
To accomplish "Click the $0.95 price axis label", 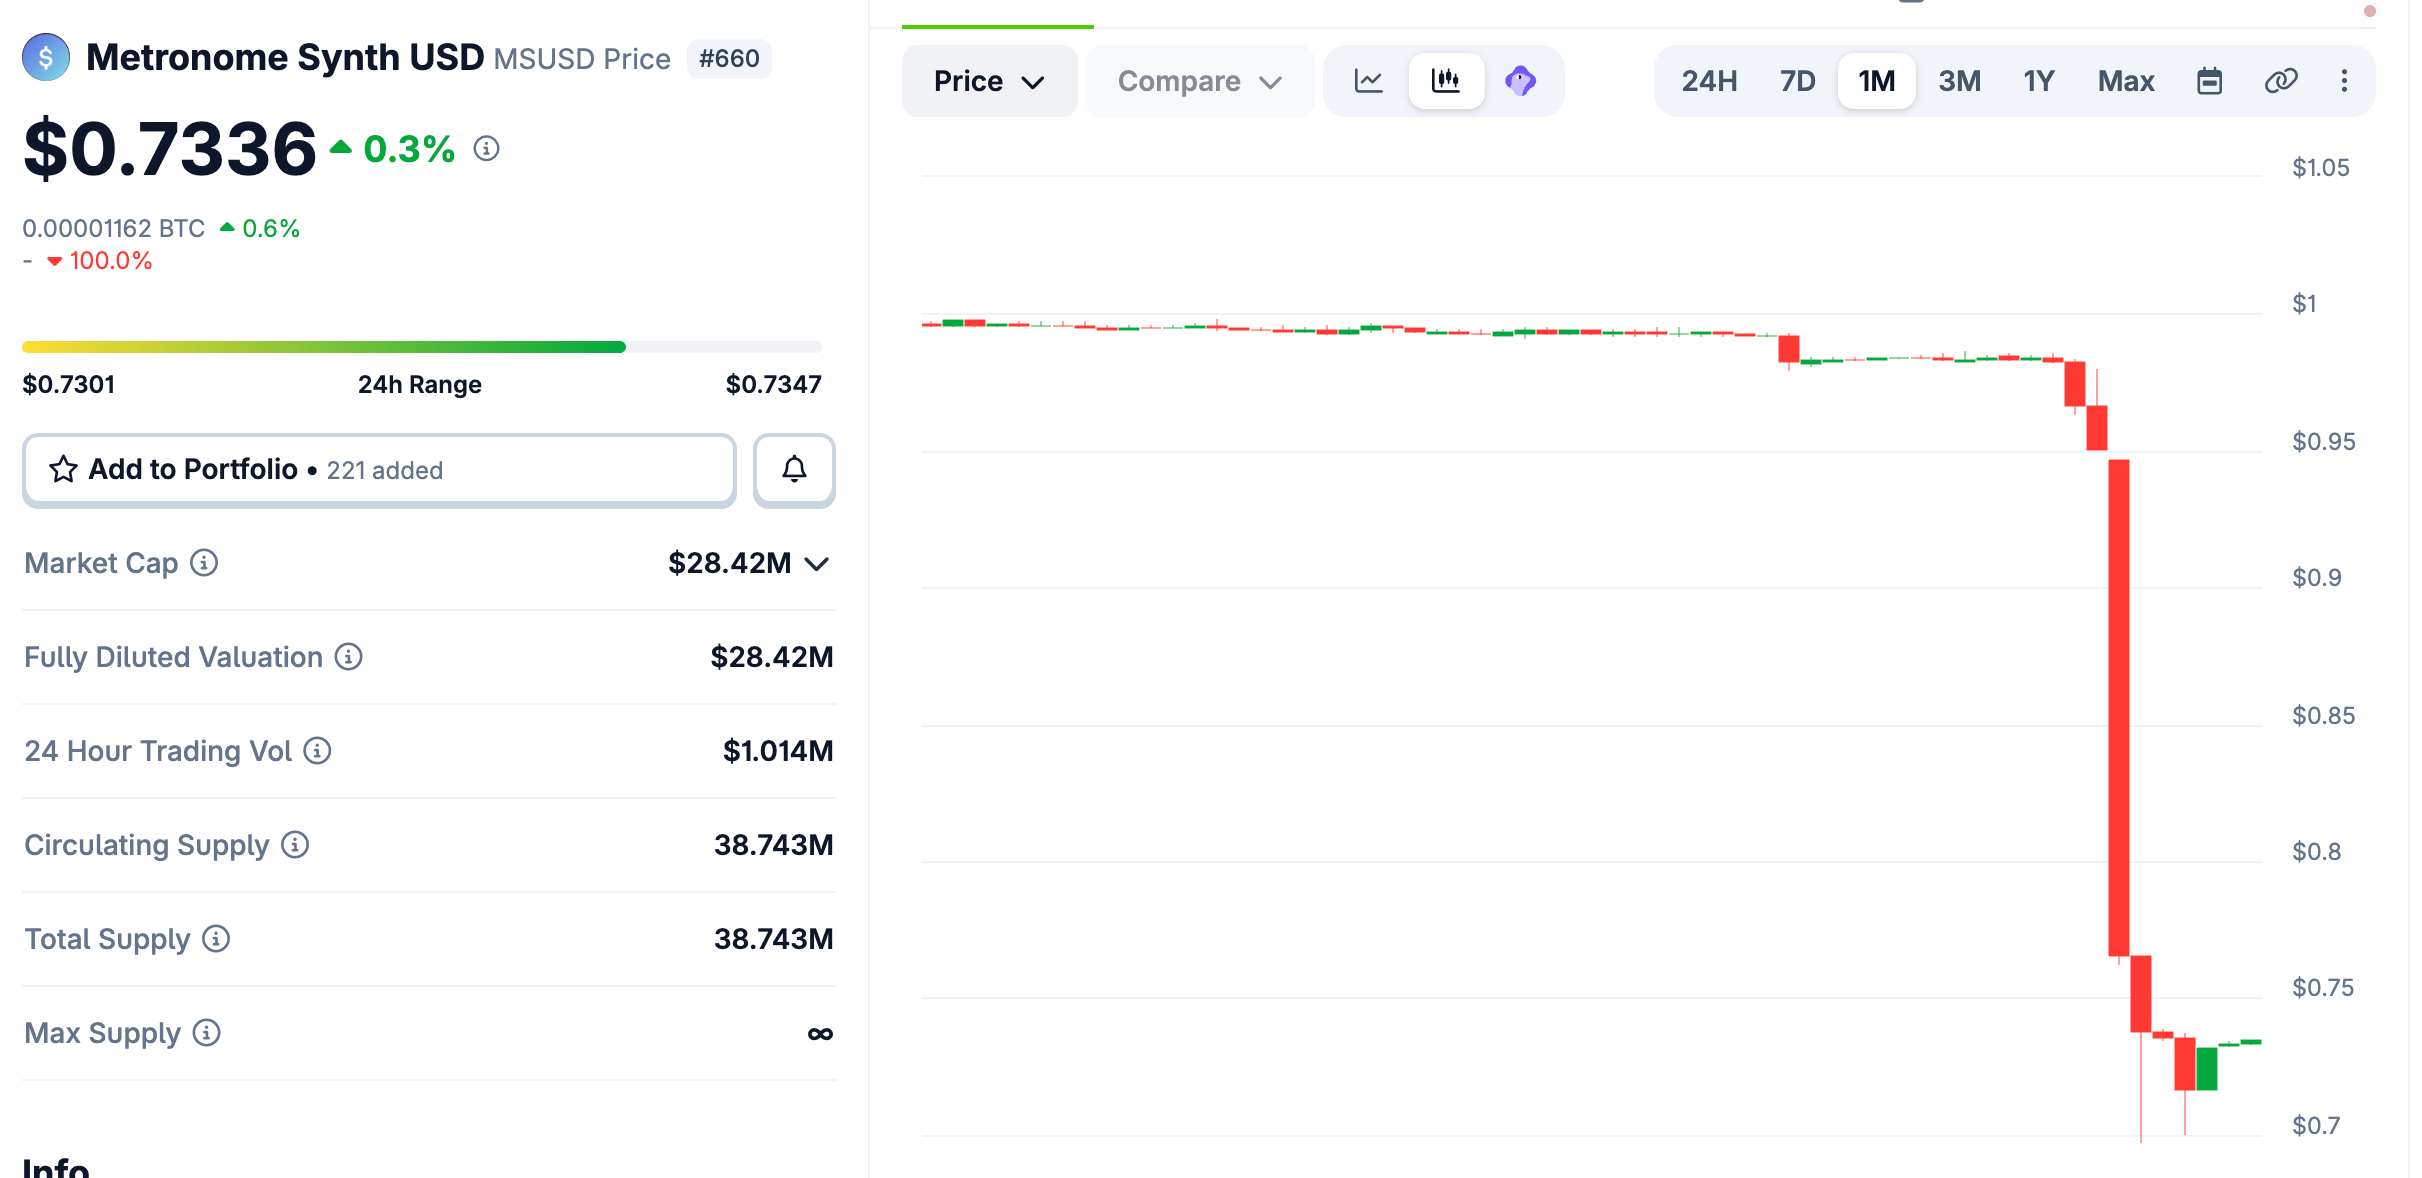I will tap(2324, 442).
